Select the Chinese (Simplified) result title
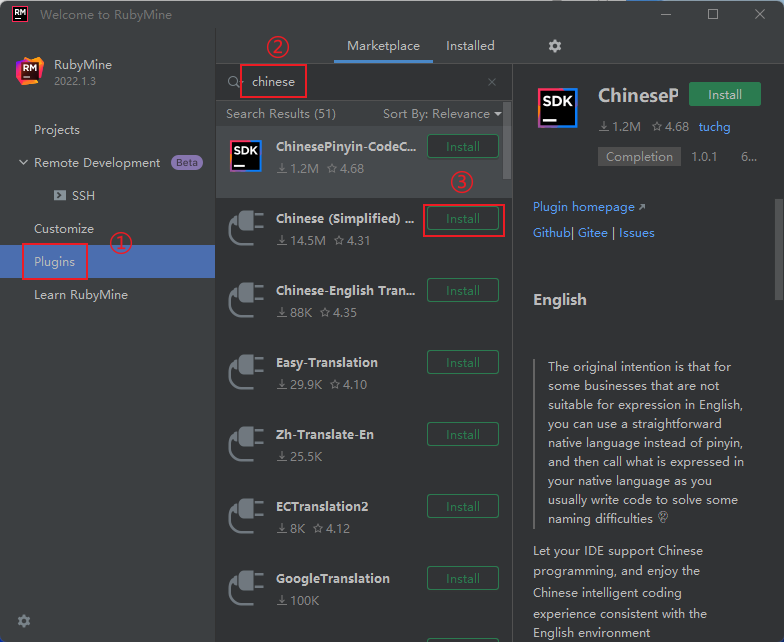784x642 pixels. 344,218
